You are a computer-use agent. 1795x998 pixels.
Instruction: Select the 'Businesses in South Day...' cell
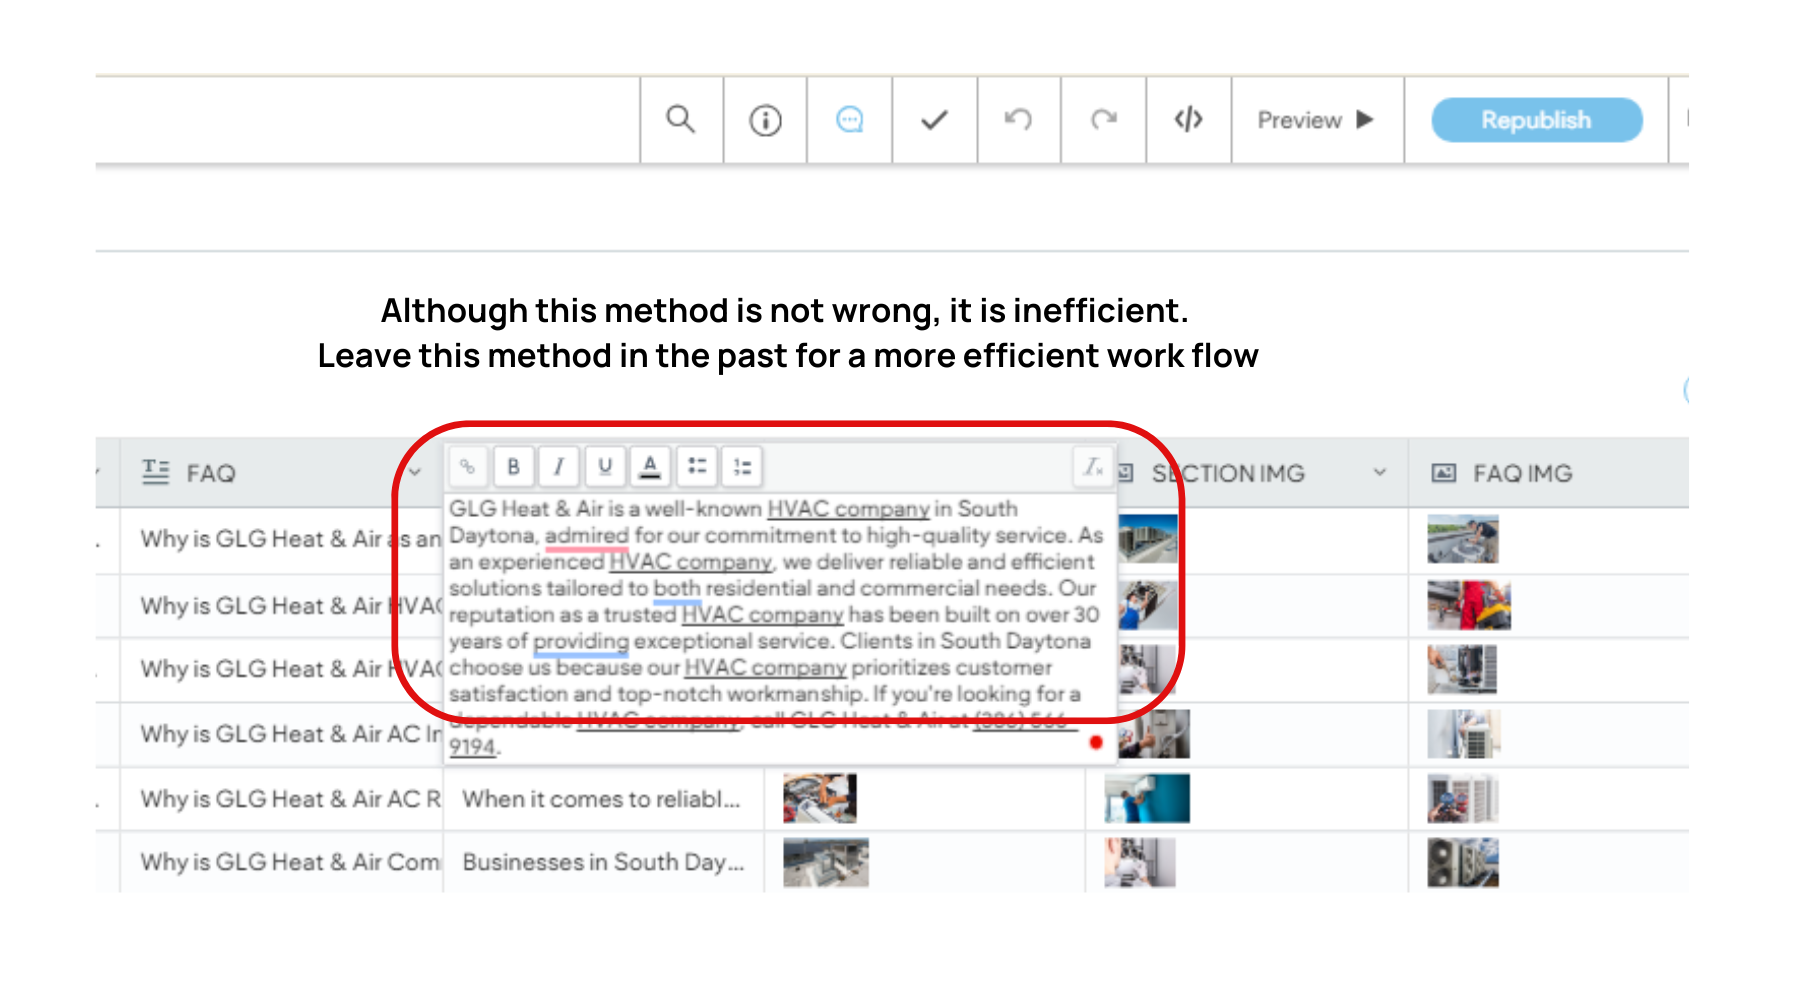(x=603, y=862)
